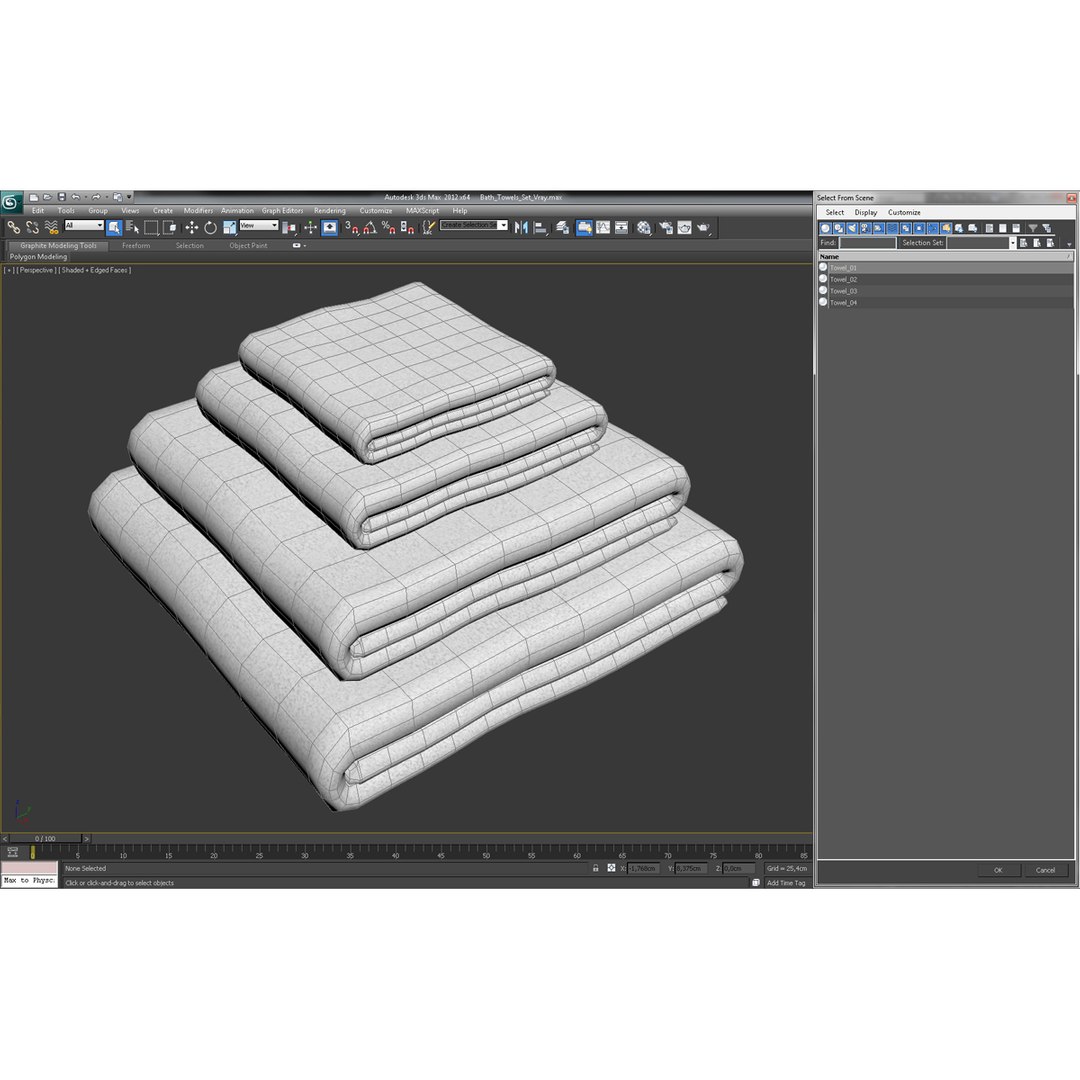Viewport: 1080px width, 1080px height.
Task: Click the Render Production teapot icon
Action: [x=703, y=227]
